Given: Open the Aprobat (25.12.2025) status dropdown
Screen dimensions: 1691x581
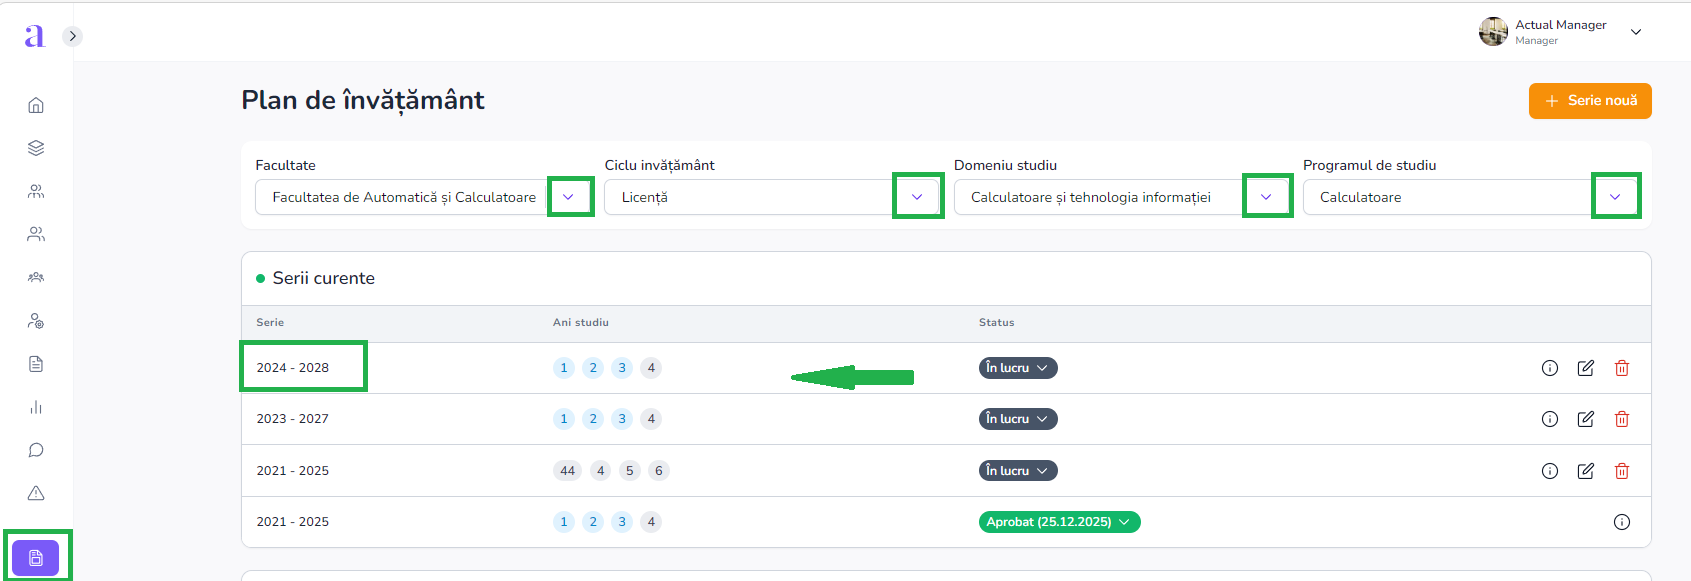Looking at the screenshot, I should click(x=1058, y=522).
